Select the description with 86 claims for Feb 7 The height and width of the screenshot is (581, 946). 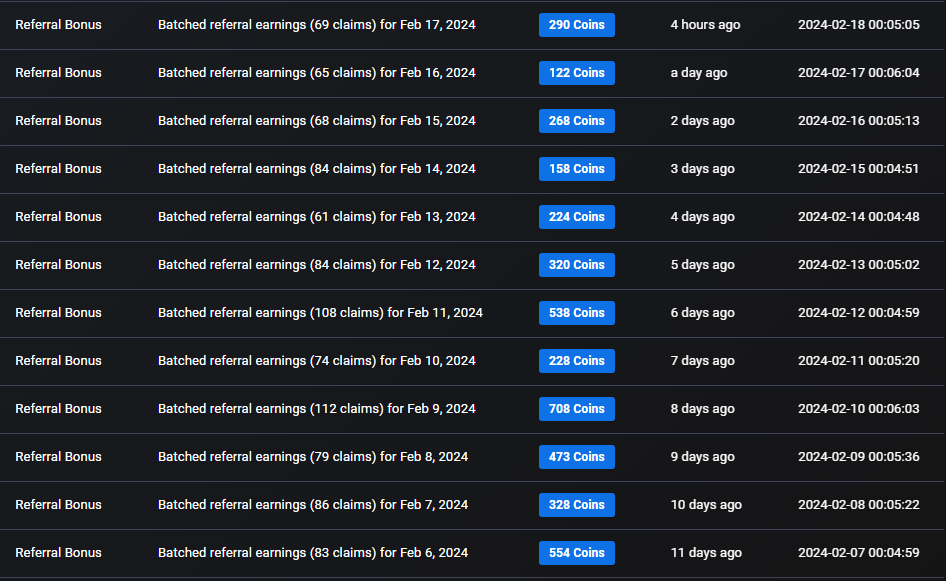tap(313, 504)
